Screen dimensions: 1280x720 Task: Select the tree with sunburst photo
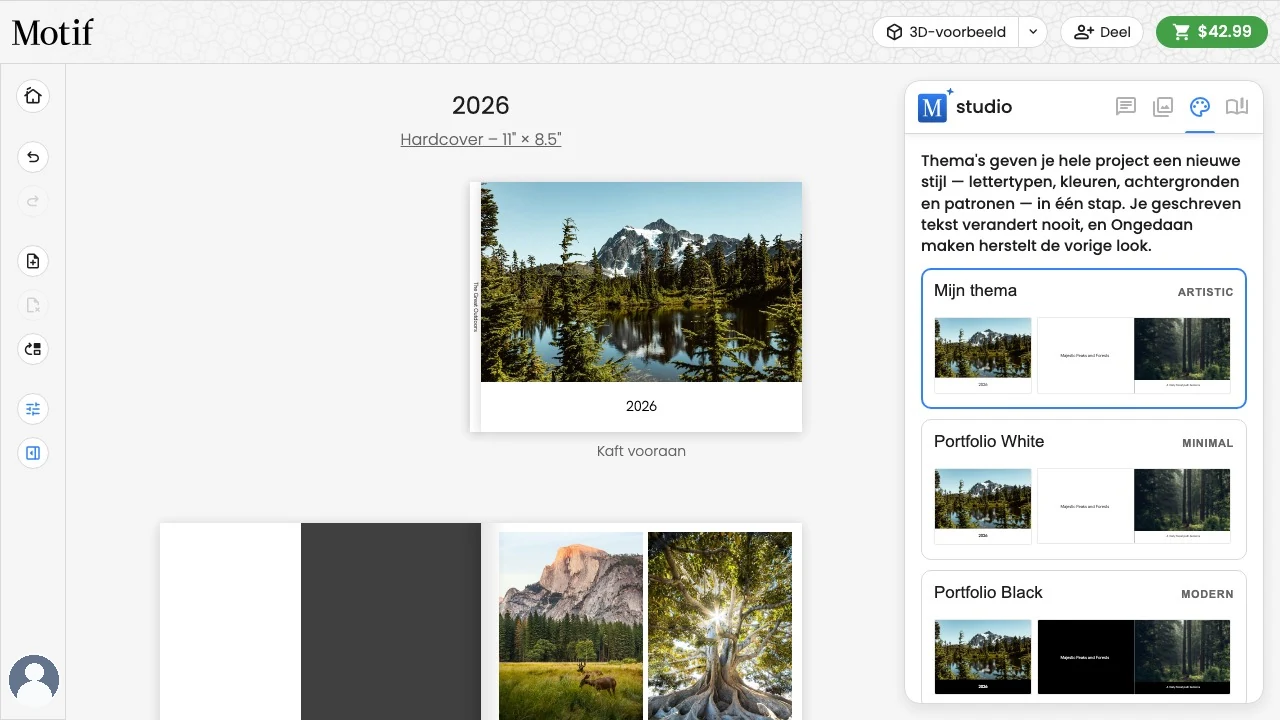pos(720,626)
